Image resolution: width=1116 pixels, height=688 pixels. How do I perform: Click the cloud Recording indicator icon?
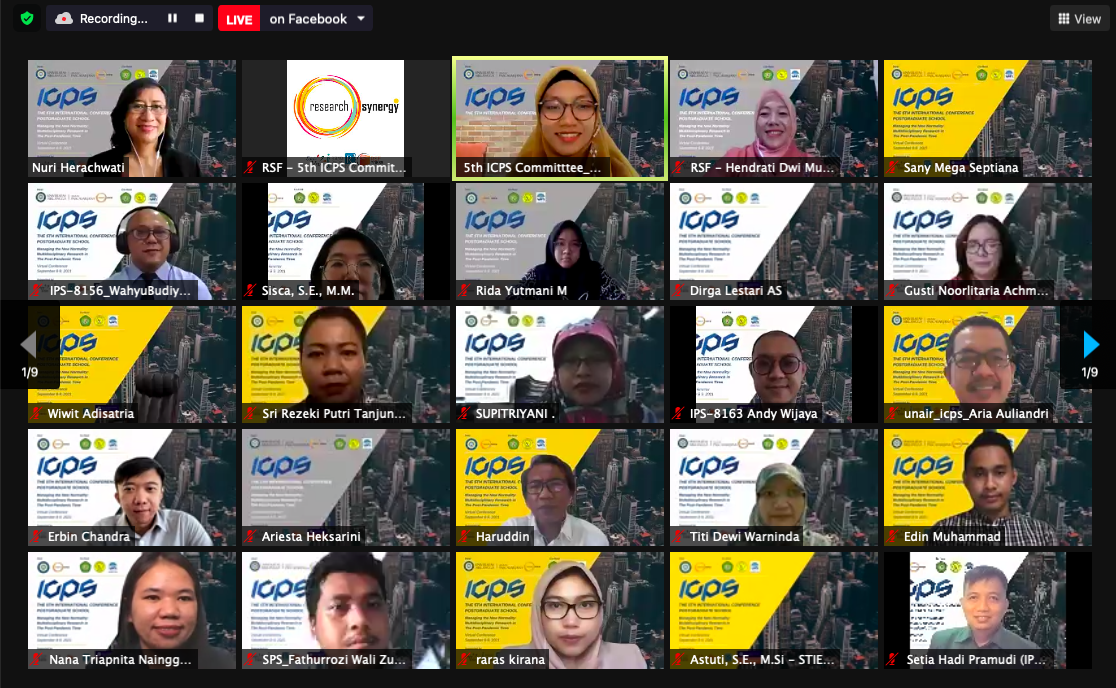[64, 18]
